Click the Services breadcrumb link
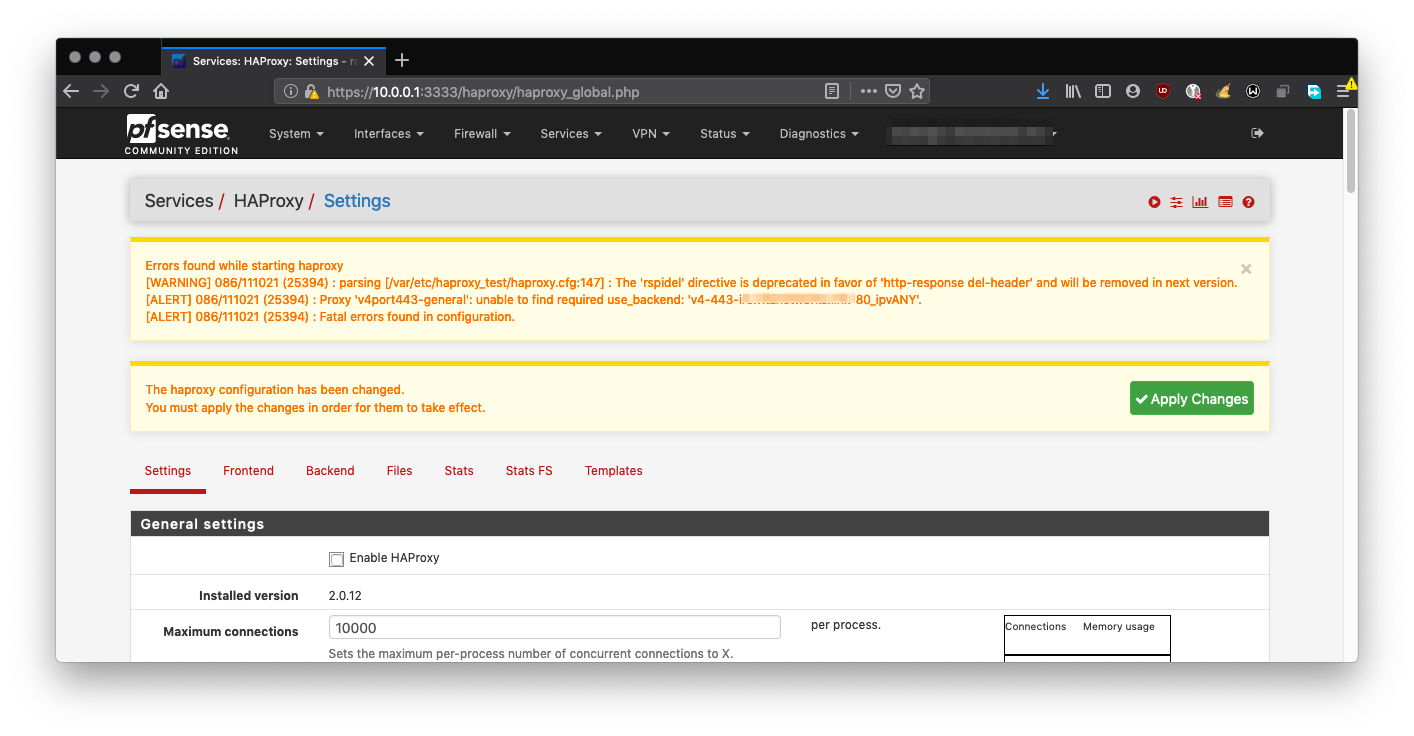The width and height of the screenshot is (1414, 736). 179,201
